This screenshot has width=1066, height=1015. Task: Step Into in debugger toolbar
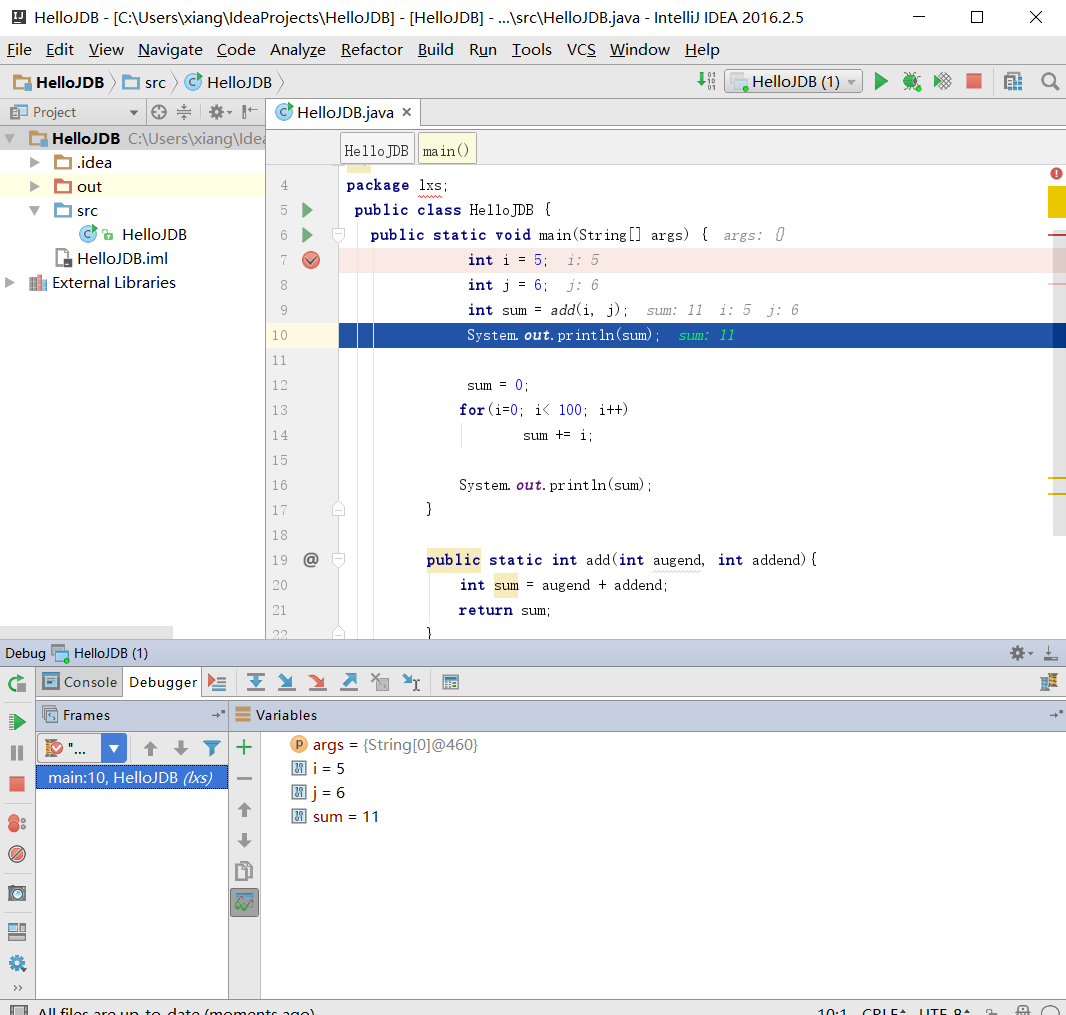286,683
